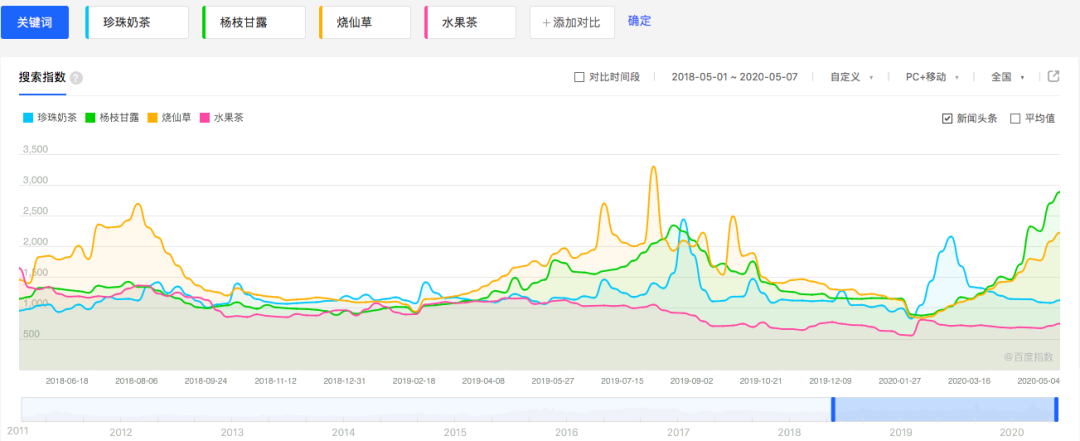
Task: Click the 确定 confirm link
Action: pos(639,21)
